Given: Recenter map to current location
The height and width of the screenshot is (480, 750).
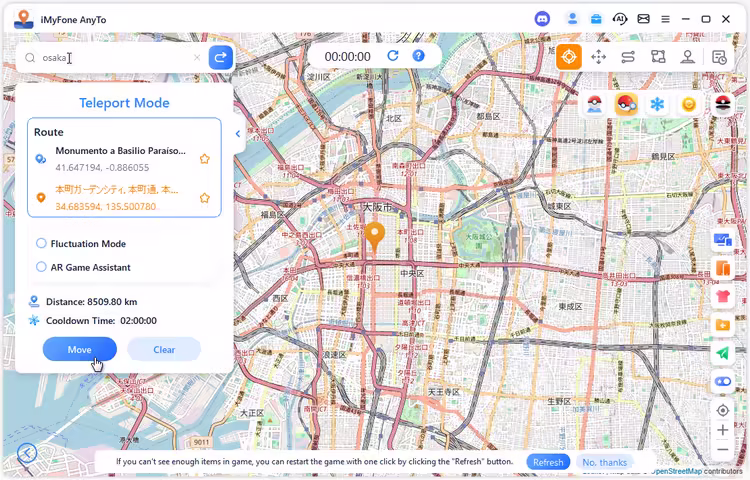Looking at the screenshot, I should pos(723,410).
